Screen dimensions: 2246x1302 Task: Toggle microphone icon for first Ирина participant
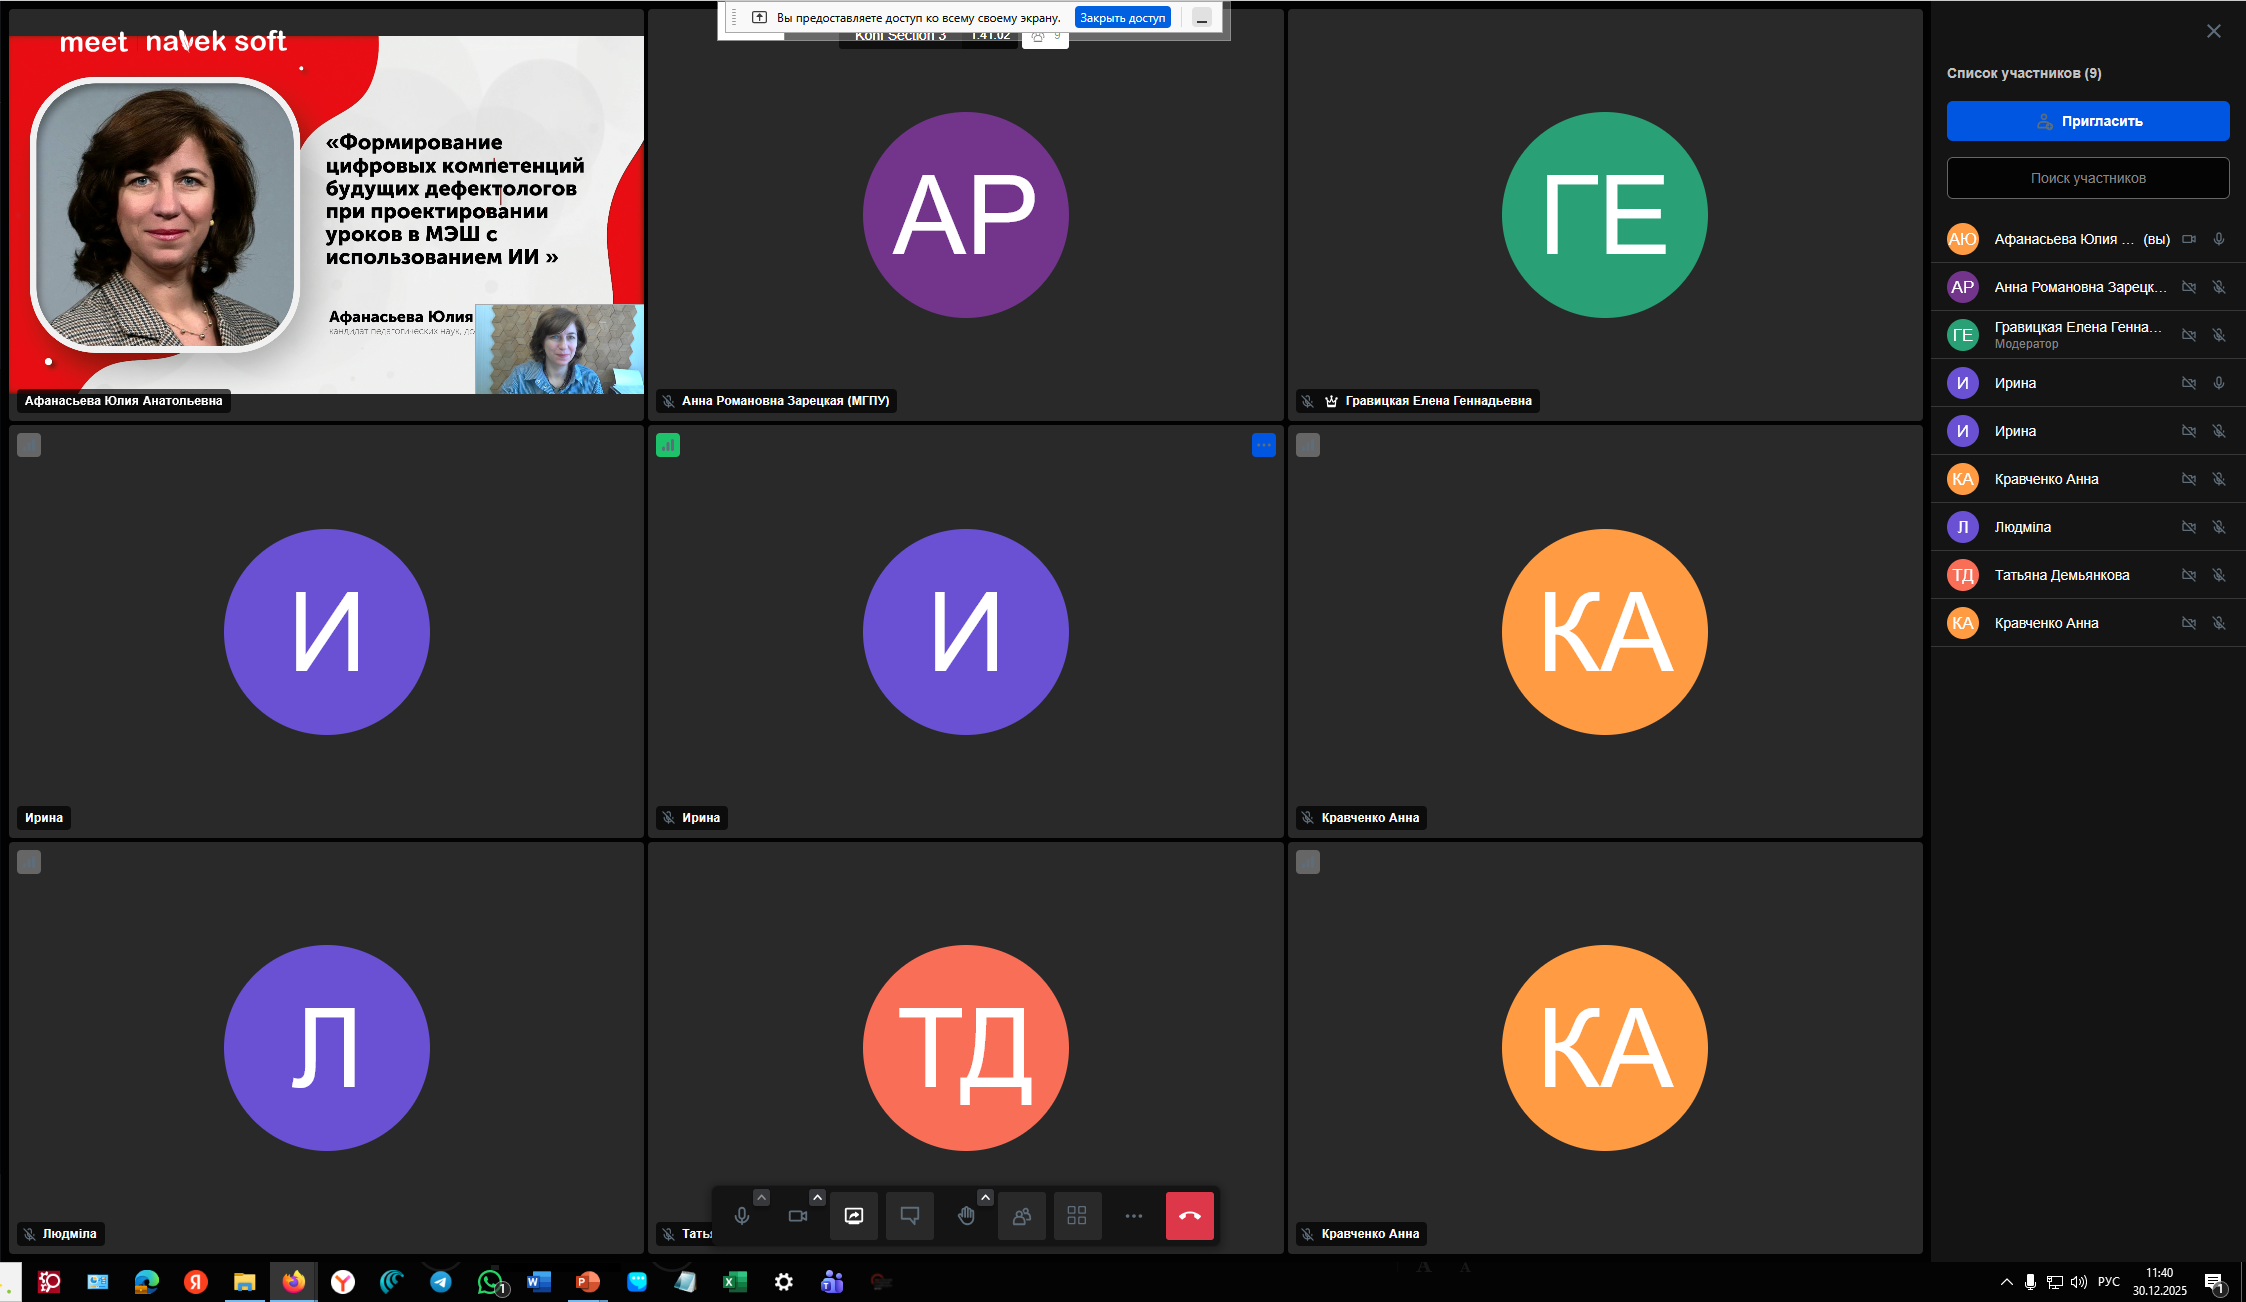(x=2218, y=383)
